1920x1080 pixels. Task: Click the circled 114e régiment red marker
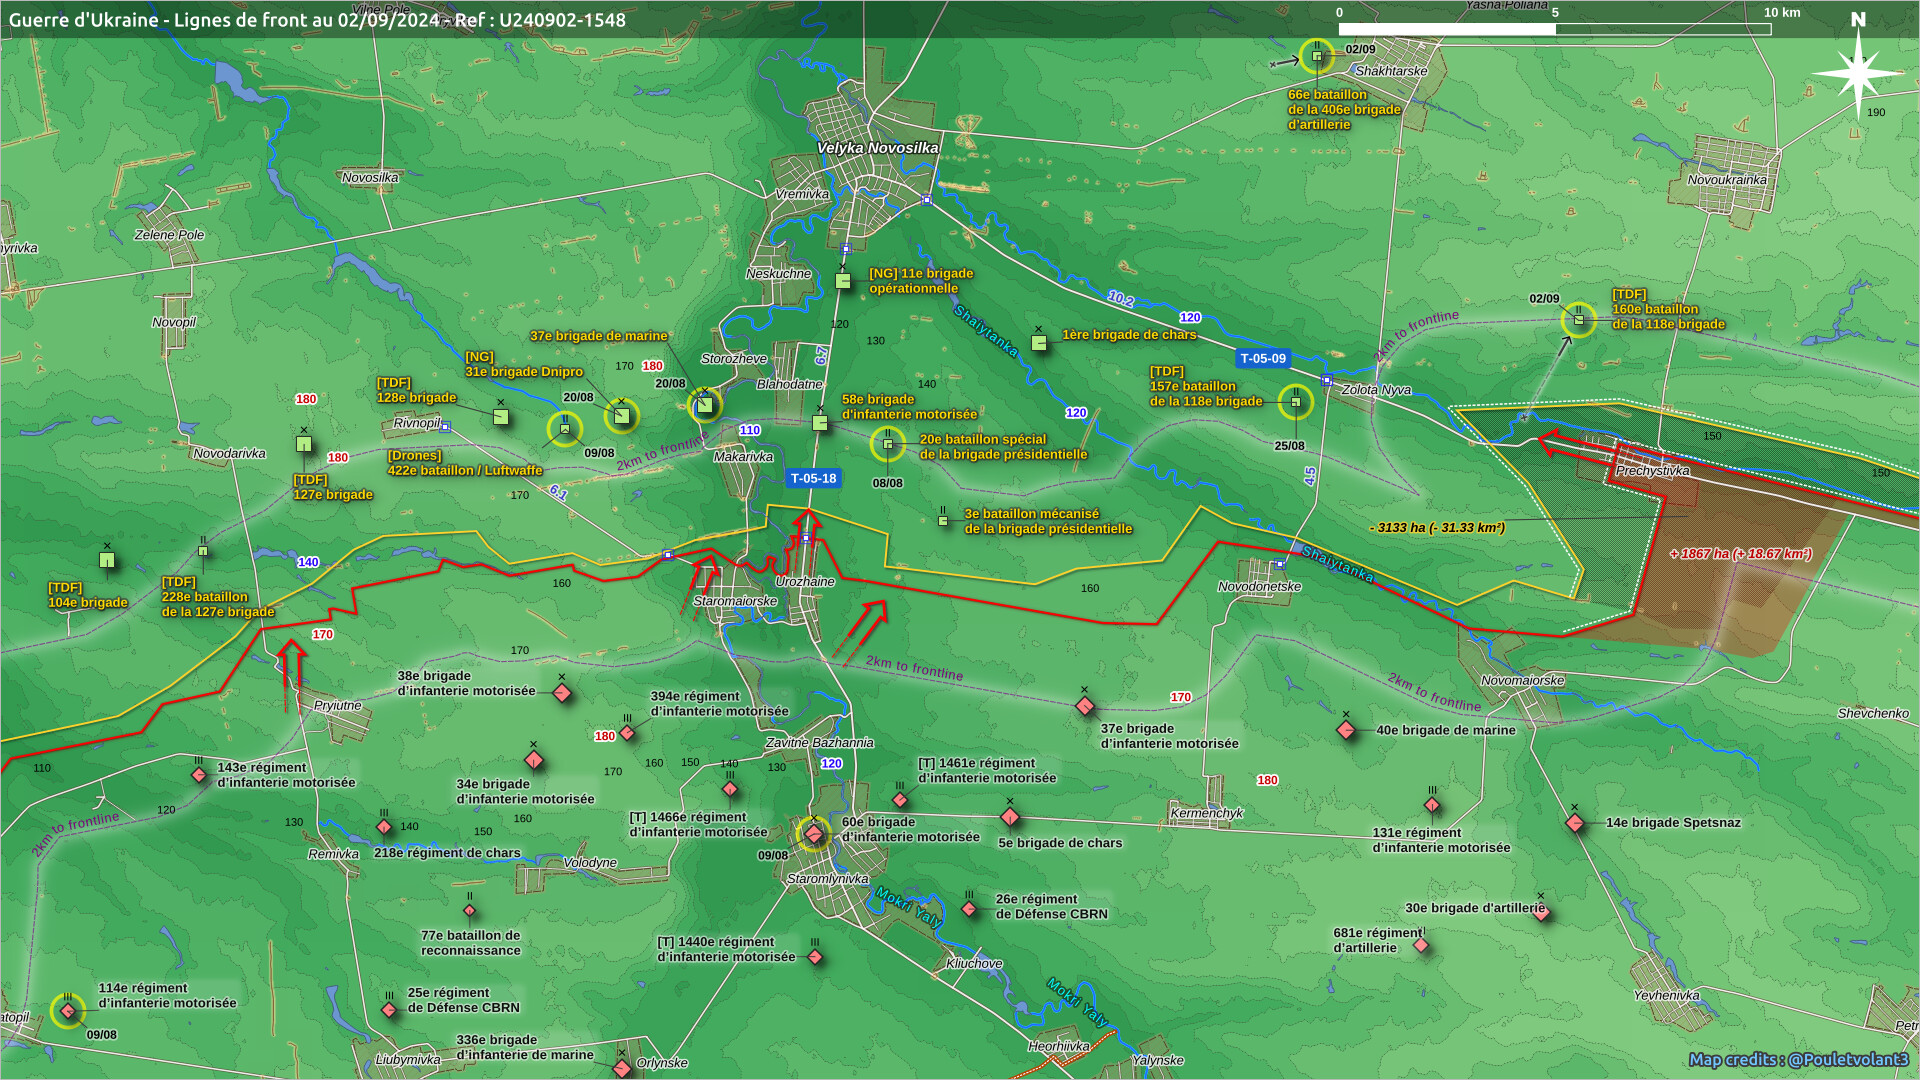click(x=68, y=1011)
